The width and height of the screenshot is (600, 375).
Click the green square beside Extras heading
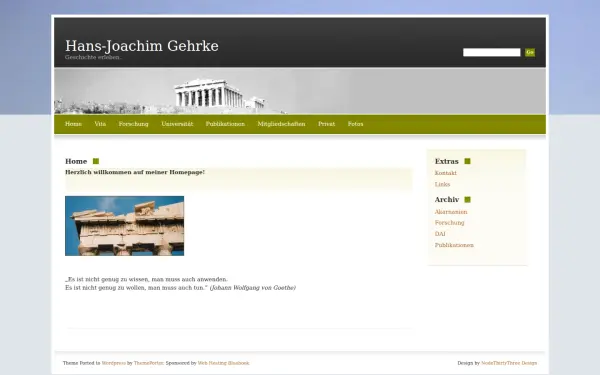point(467,161)
